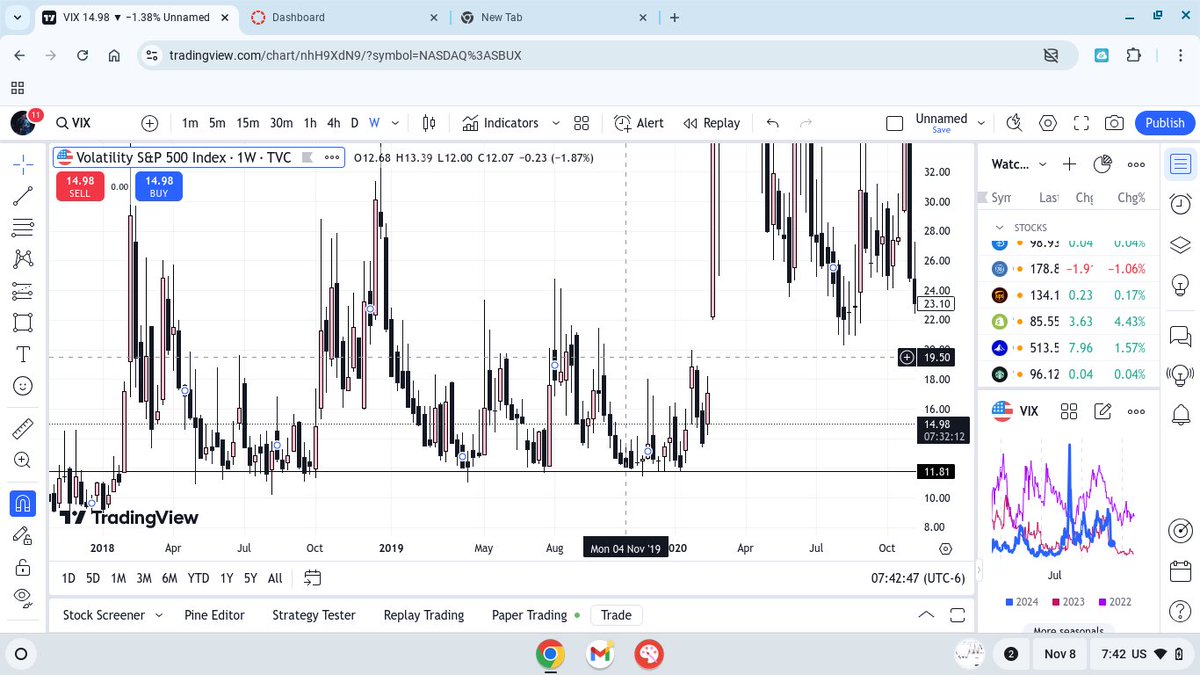
Task: Open go to date calendar icon
Action: click(312, 578)
